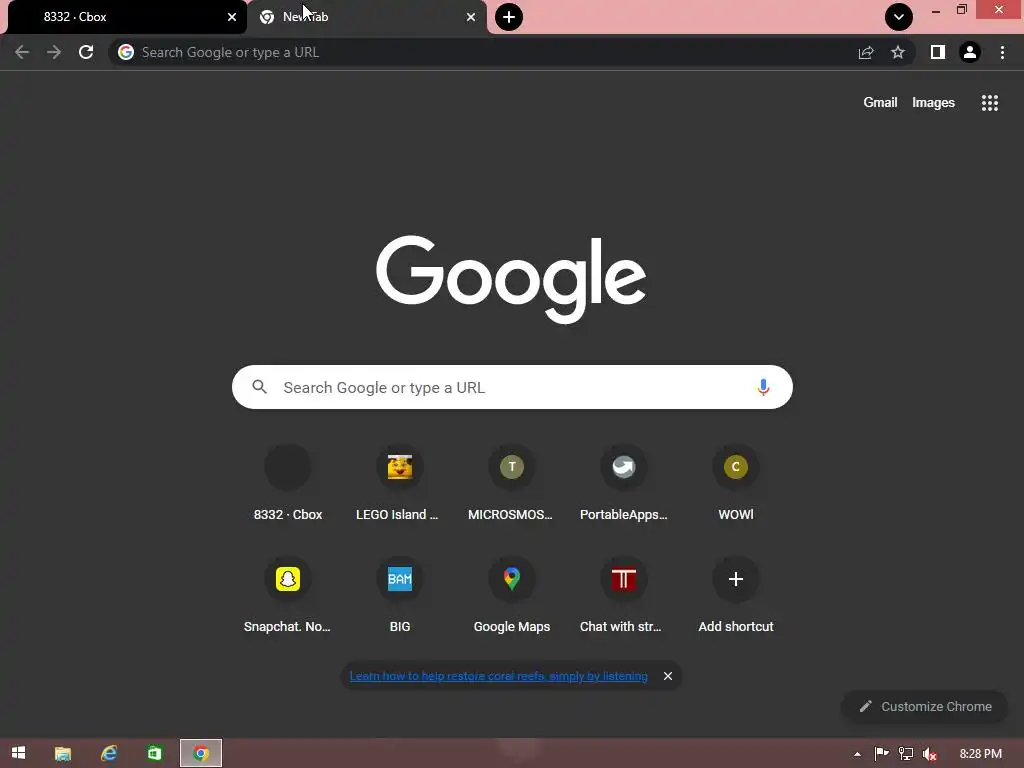This screenshot has width=1024, height=768.
Task: Click the Chrome taskbar button
Action: [200, 753]
